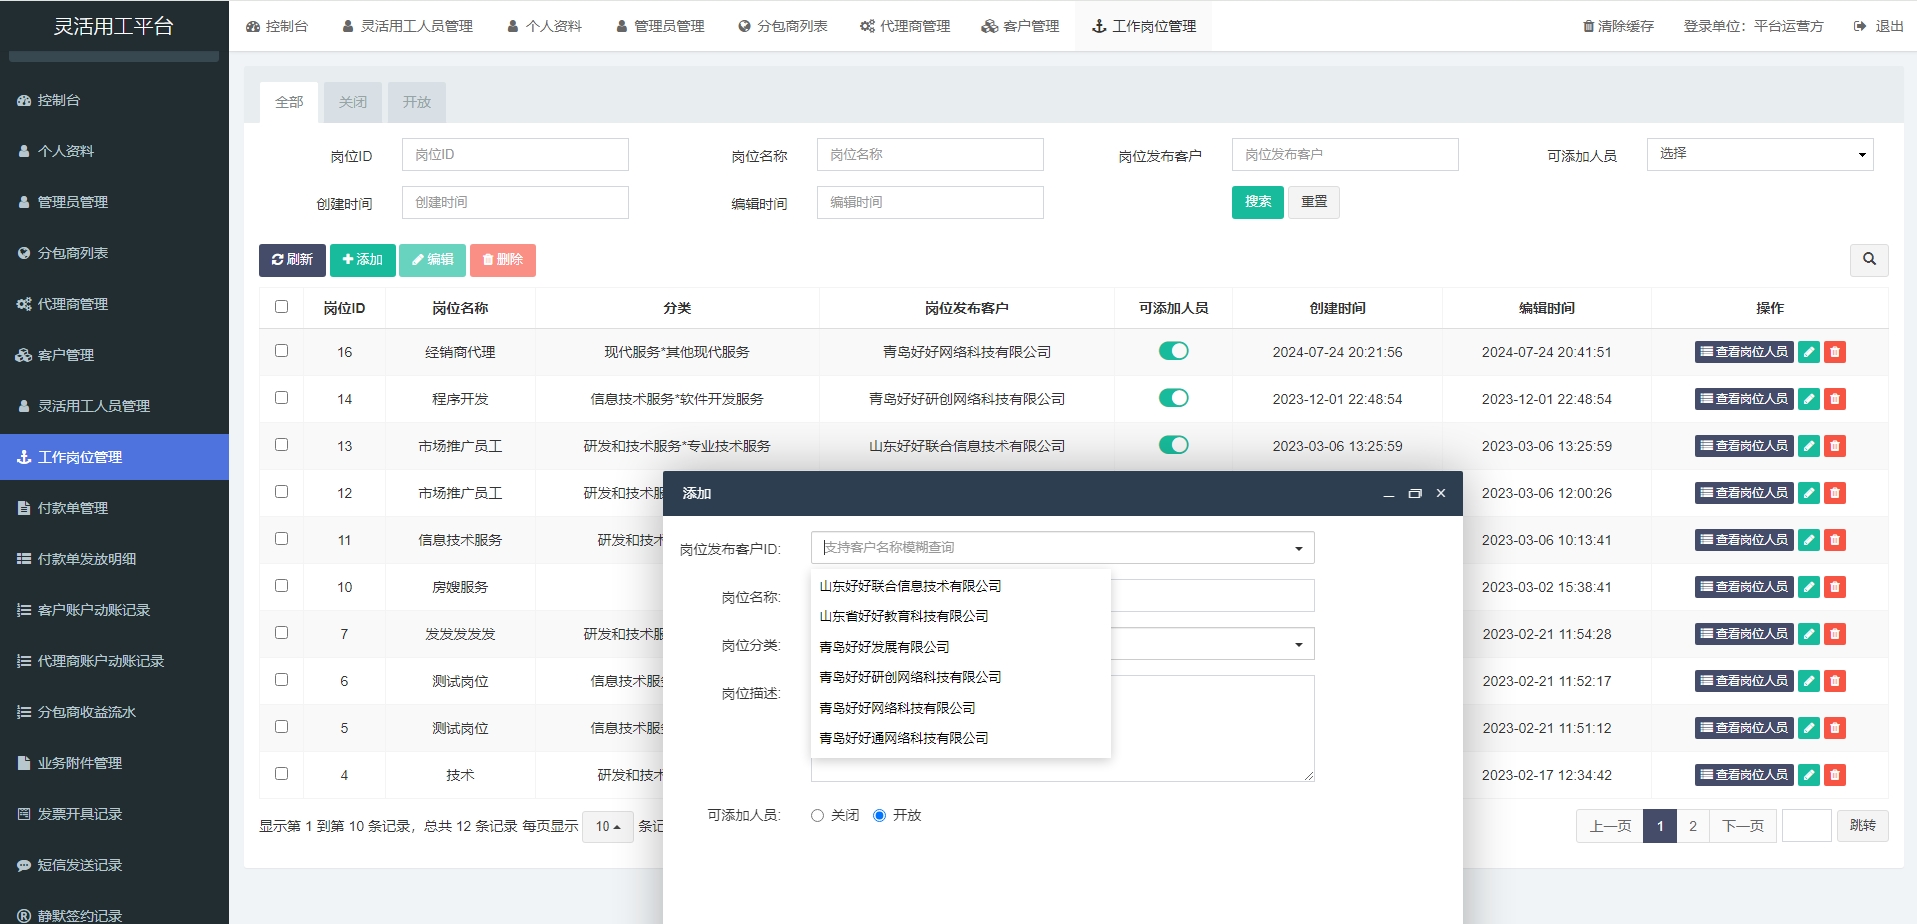Expand the 可添加人员 选择 dropdown
Image resolution: width=1917 pixels, height=924 pixels.
(1760, 154)
